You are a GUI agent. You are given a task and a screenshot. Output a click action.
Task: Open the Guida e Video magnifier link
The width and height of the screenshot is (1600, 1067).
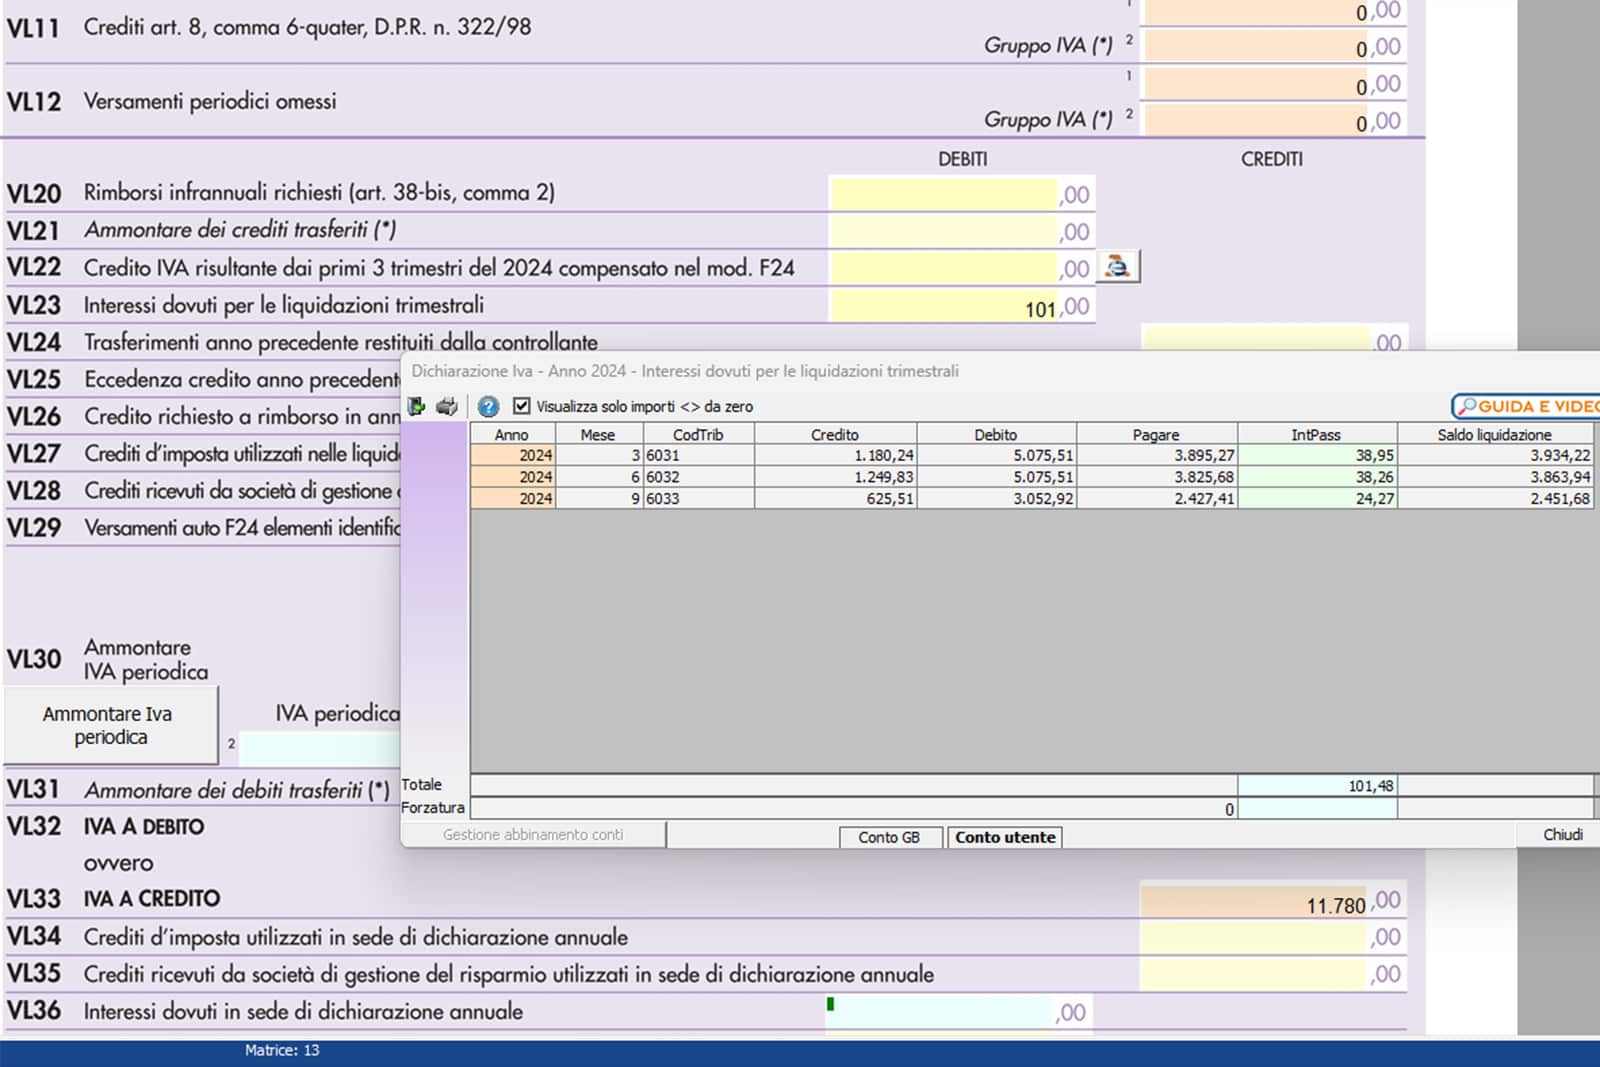coord(1526,406)
